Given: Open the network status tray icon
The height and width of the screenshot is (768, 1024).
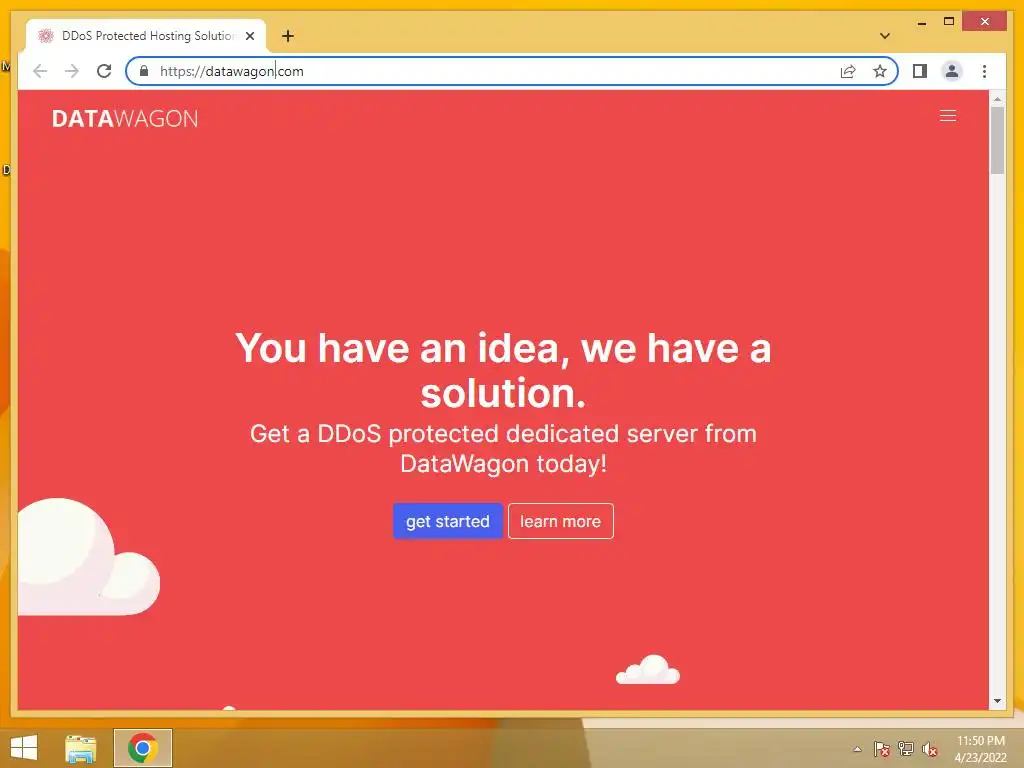Looking at the screenshot, I should pyautogui.click(x=906, y=749).
